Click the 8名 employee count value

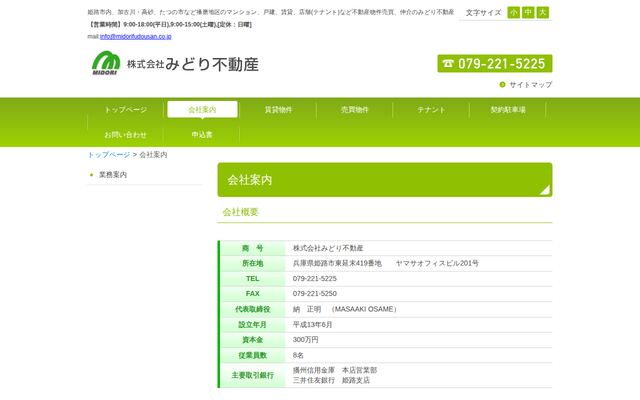point(298,355)
